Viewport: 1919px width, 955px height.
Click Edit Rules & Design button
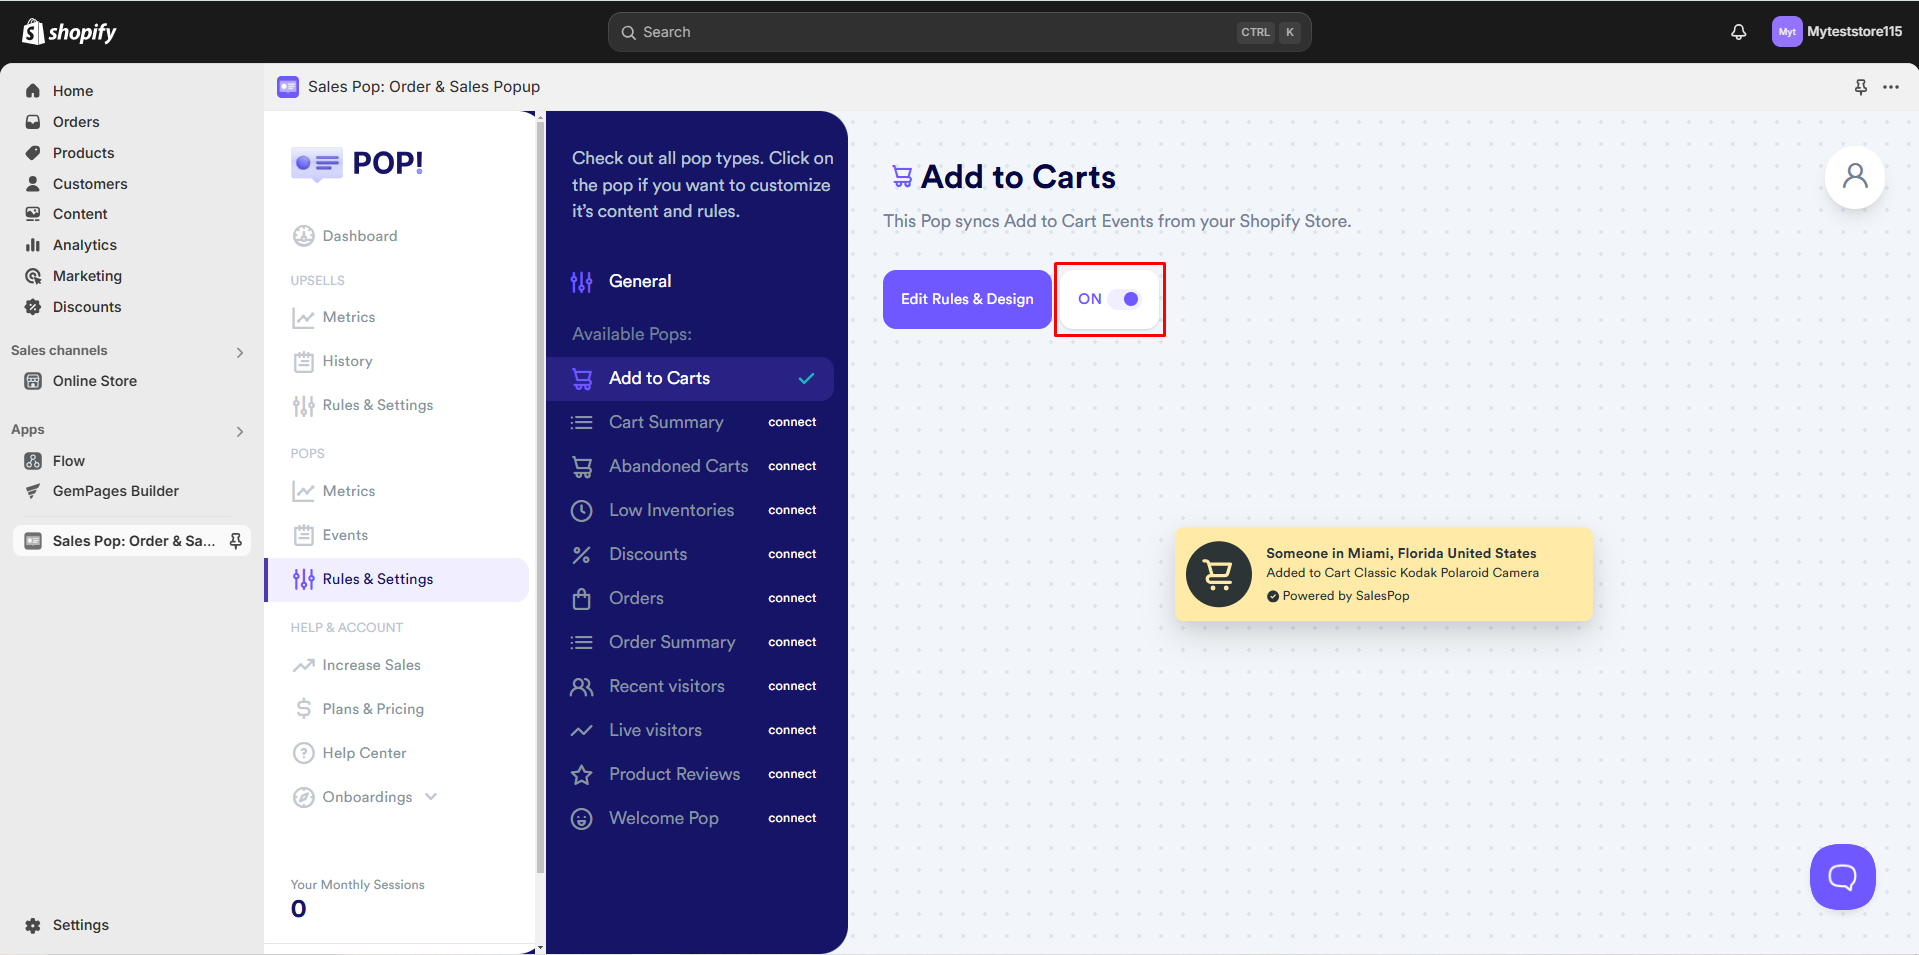(x=967, y=299)
